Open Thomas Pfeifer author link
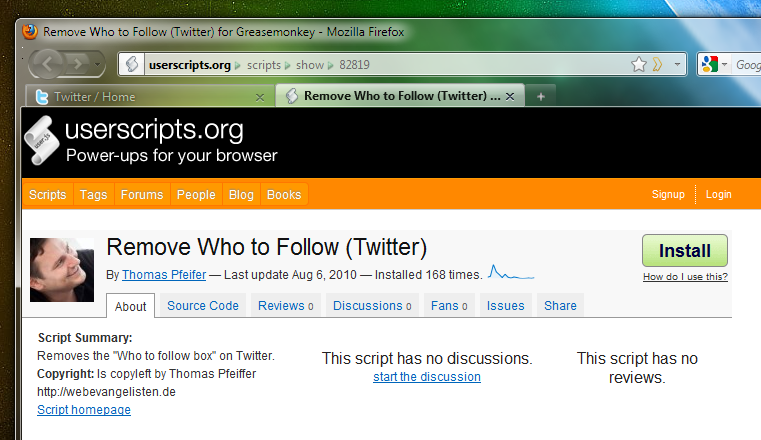The width and height of the screenshot is (761, 440). (x=164, y=275)
